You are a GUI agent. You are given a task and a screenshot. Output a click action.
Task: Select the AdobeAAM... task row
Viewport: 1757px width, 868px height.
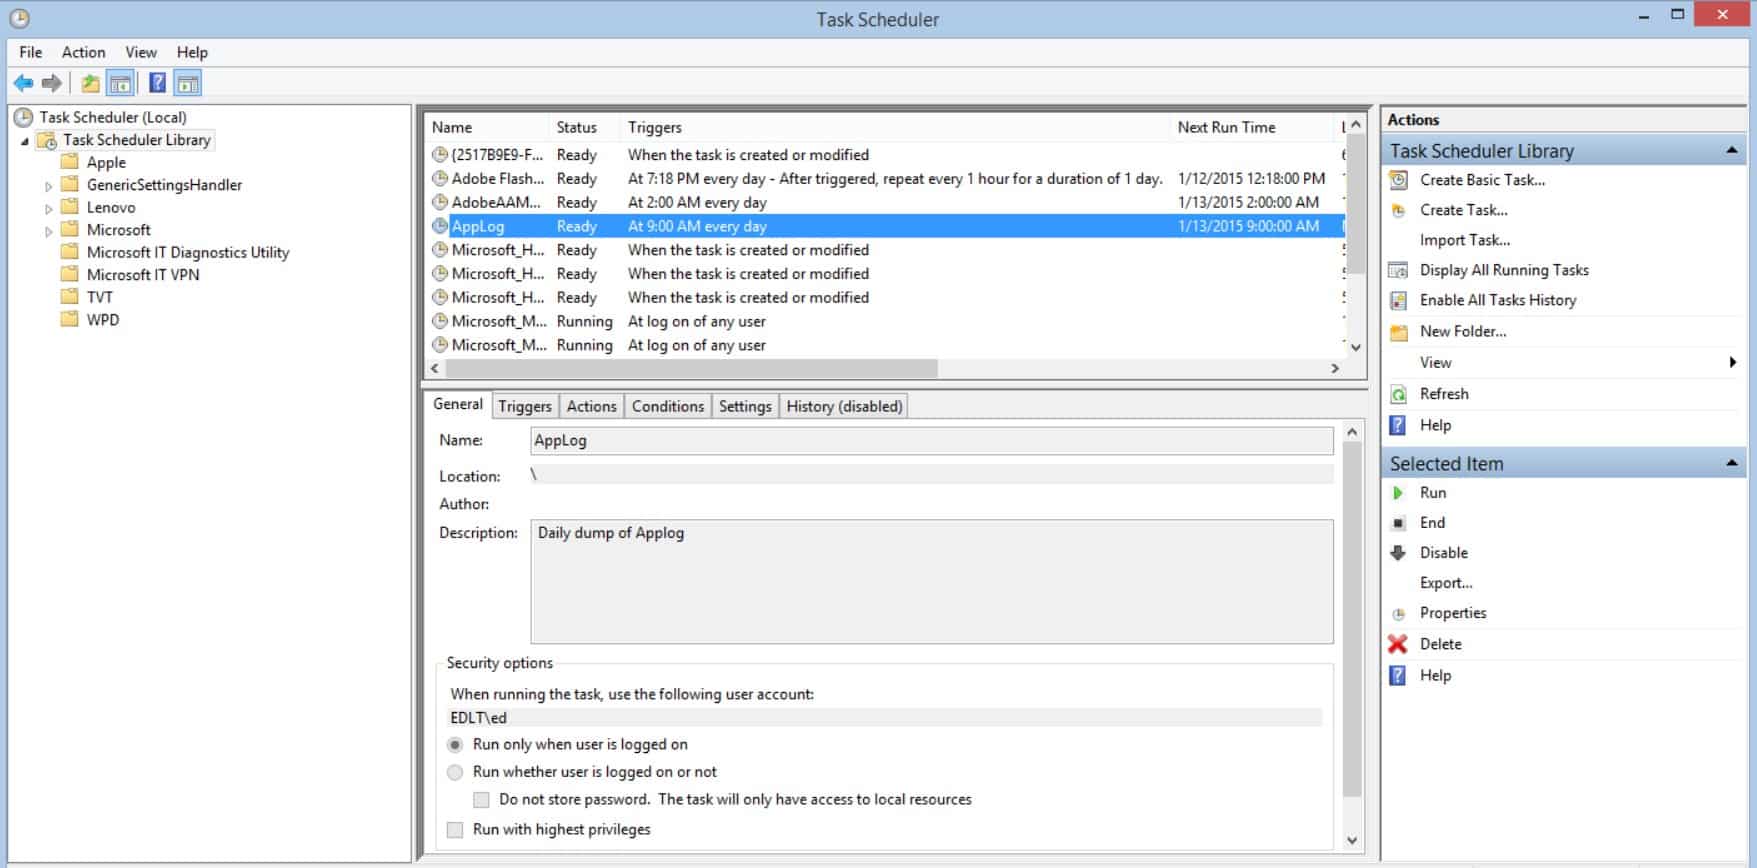pyautogui.click(x=886, y=202)
